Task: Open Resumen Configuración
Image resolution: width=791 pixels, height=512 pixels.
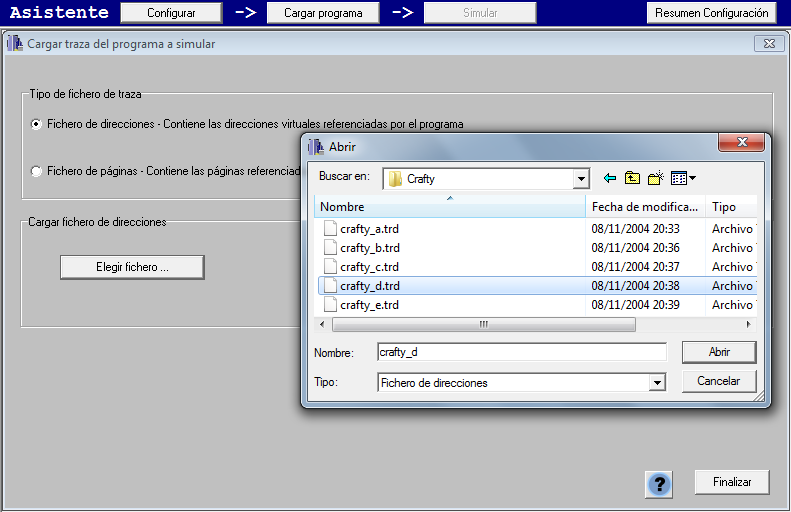Action: pos(711,13)
